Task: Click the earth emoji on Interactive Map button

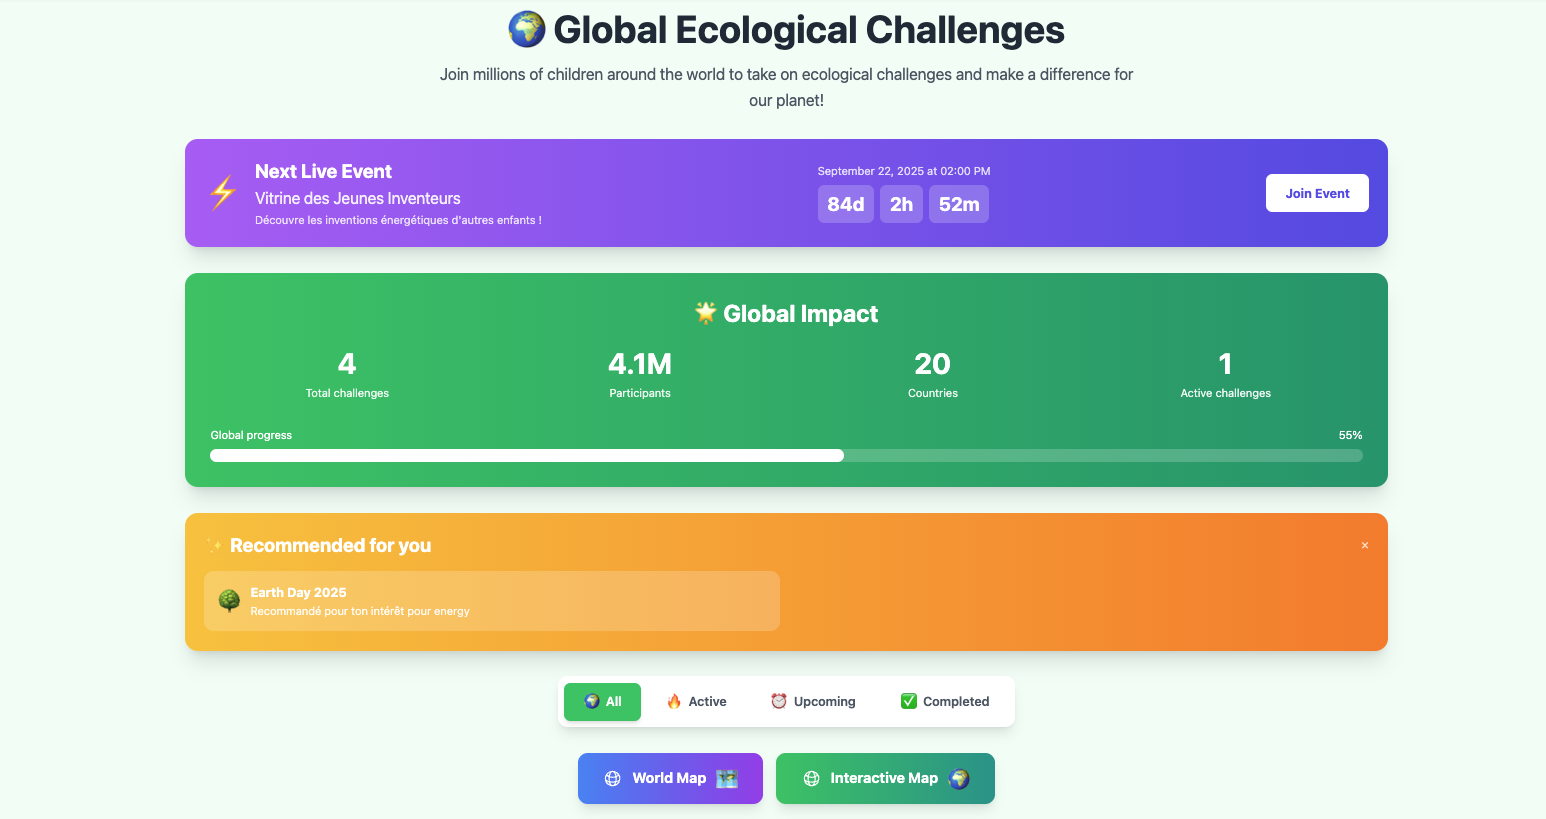Action: [959, 778]
